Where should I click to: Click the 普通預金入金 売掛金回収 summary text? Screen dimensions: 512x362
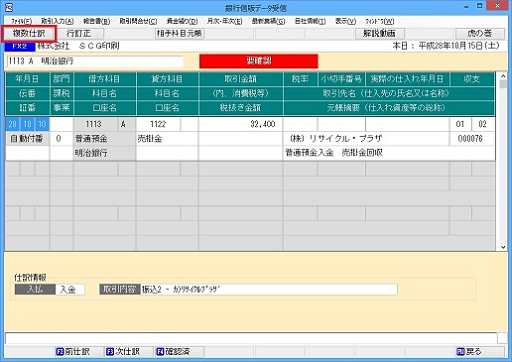point(334,153)
